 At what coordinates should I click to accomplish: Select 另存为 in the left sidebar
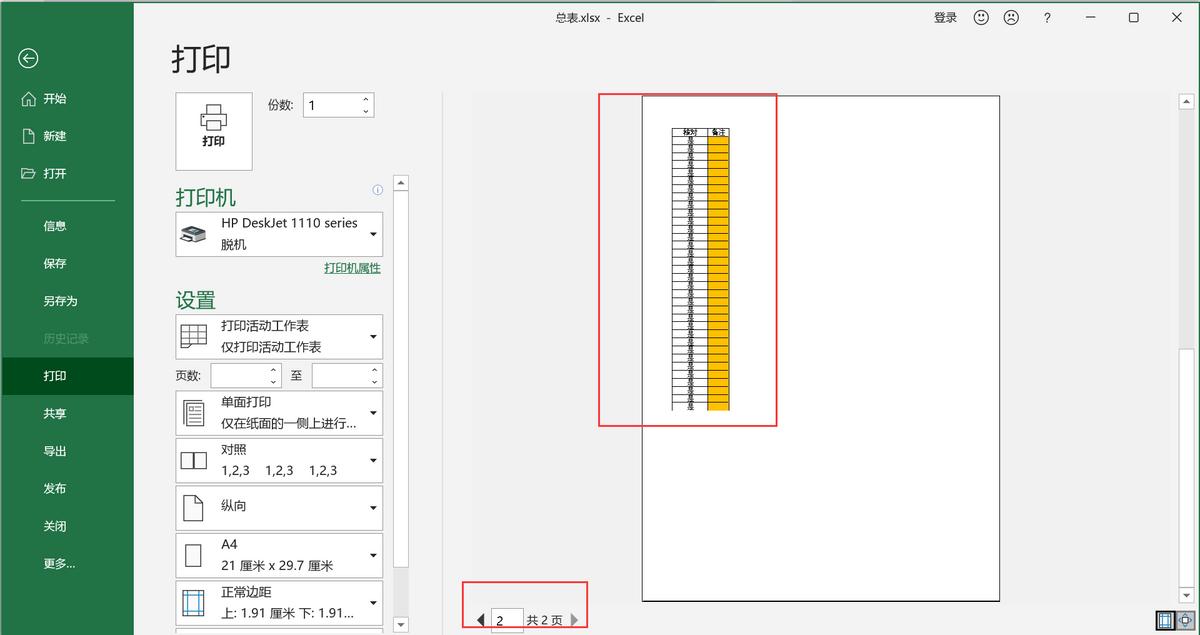point(60,301)
